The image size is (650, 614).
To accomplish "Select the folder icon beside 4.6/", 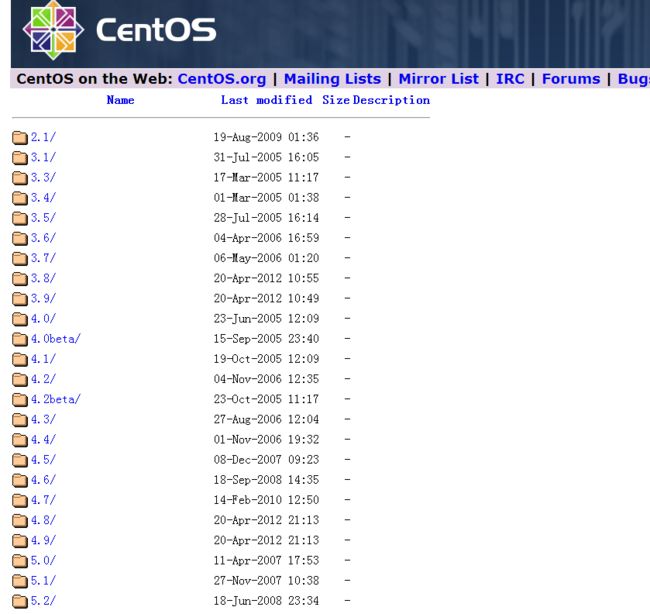I will (x=19, y=480).
